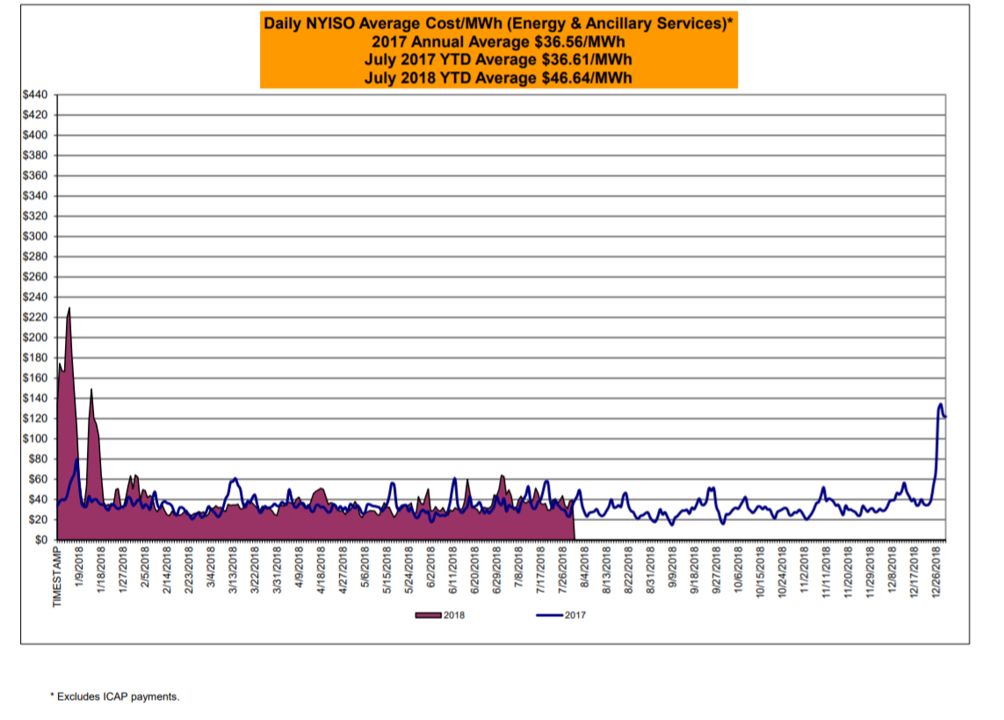Click the $220 y-axis label
Image resolution: width=1004 pixels, height=720 pixels.
click(35, 318)
